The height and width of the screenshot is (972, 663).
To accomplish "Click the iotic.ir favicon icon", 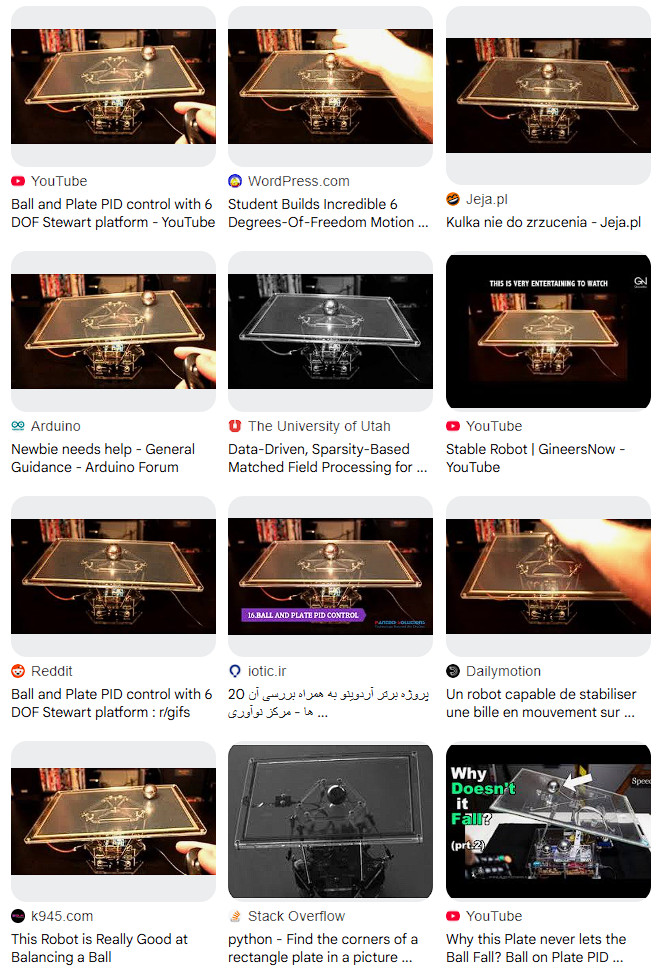I will pyautogui.click(x=235, y=671).
